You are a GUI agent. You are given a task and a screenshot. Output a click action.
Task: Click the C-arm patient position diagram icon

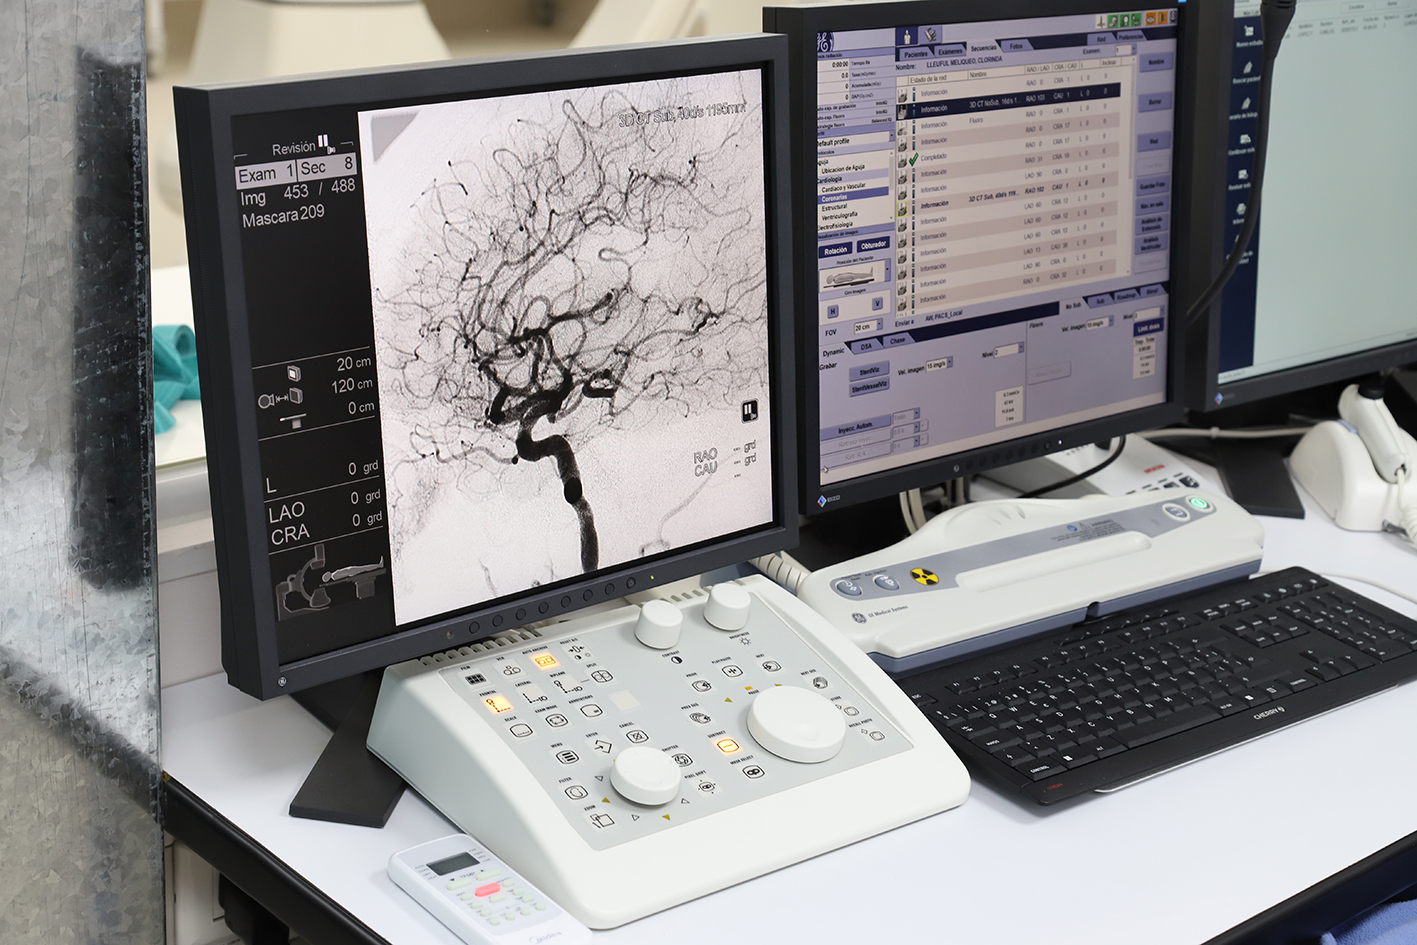pos(331,583)
